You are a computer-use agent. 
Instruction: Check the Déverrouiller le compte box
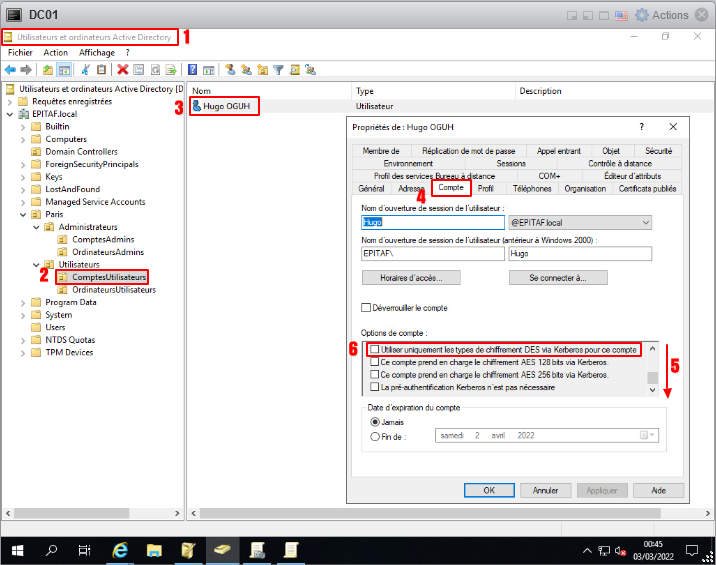tap(366, 308)
